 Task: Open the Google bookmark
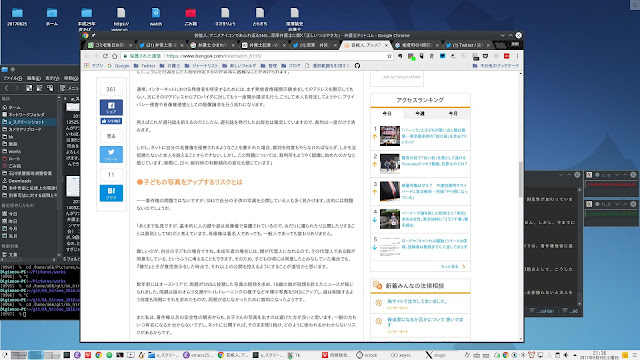pos(118,65)
